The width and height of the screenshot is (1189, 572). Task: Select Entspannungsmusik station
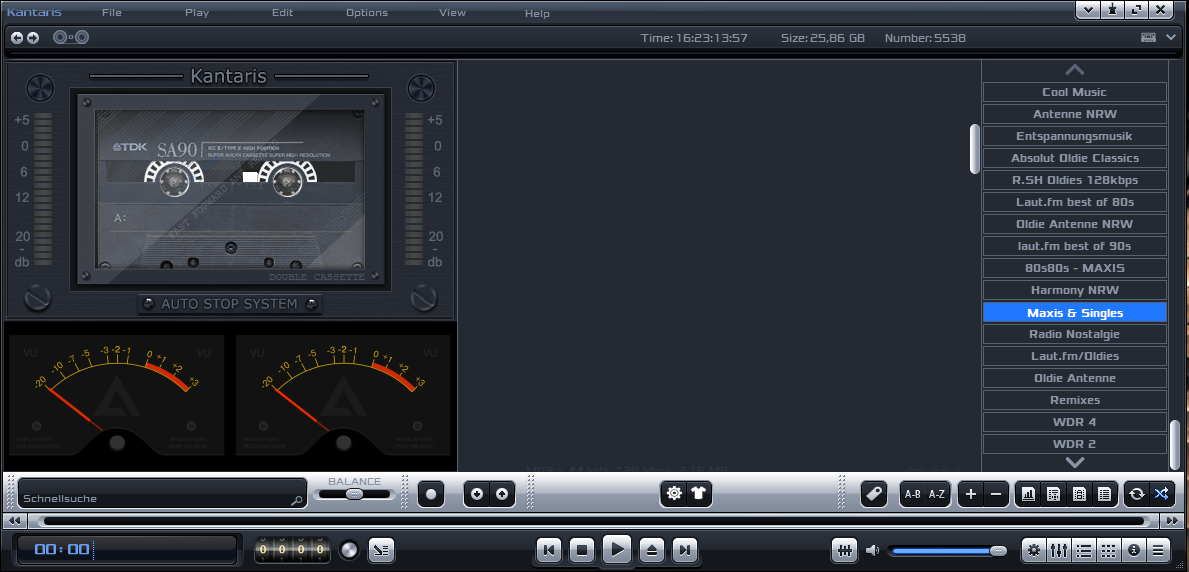coord(1074,136)
